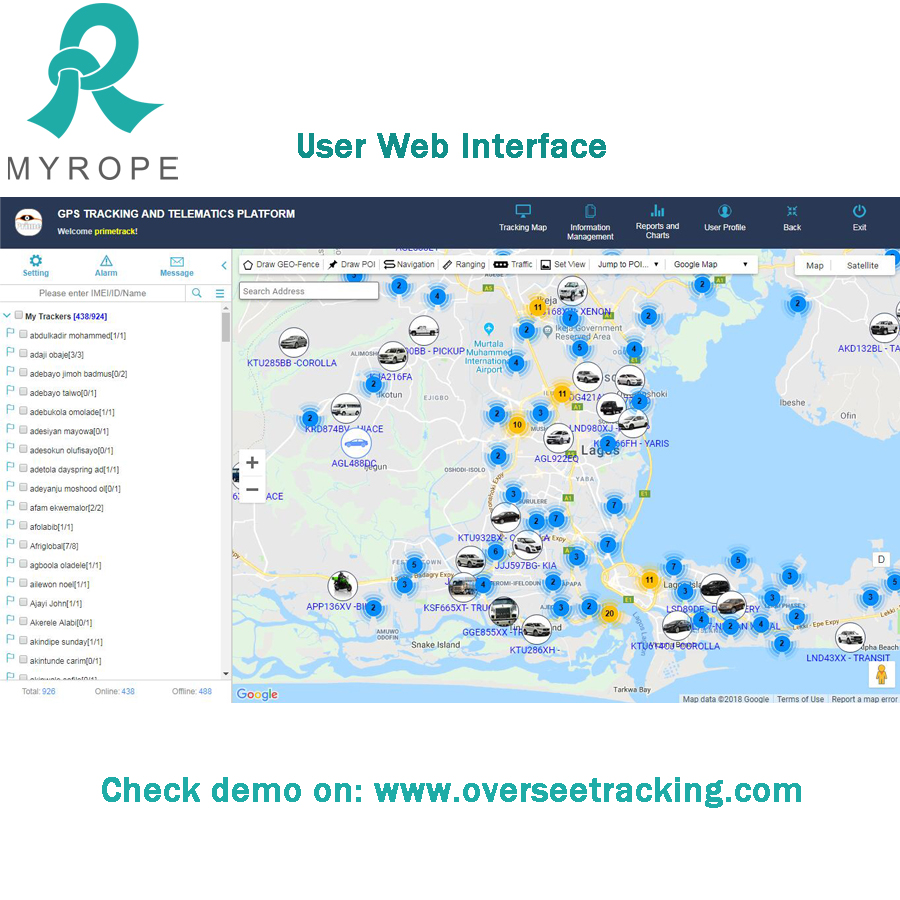Click the primetrack avatar logo
This screenshot has height=900, width=900.
tap(29, 223)
